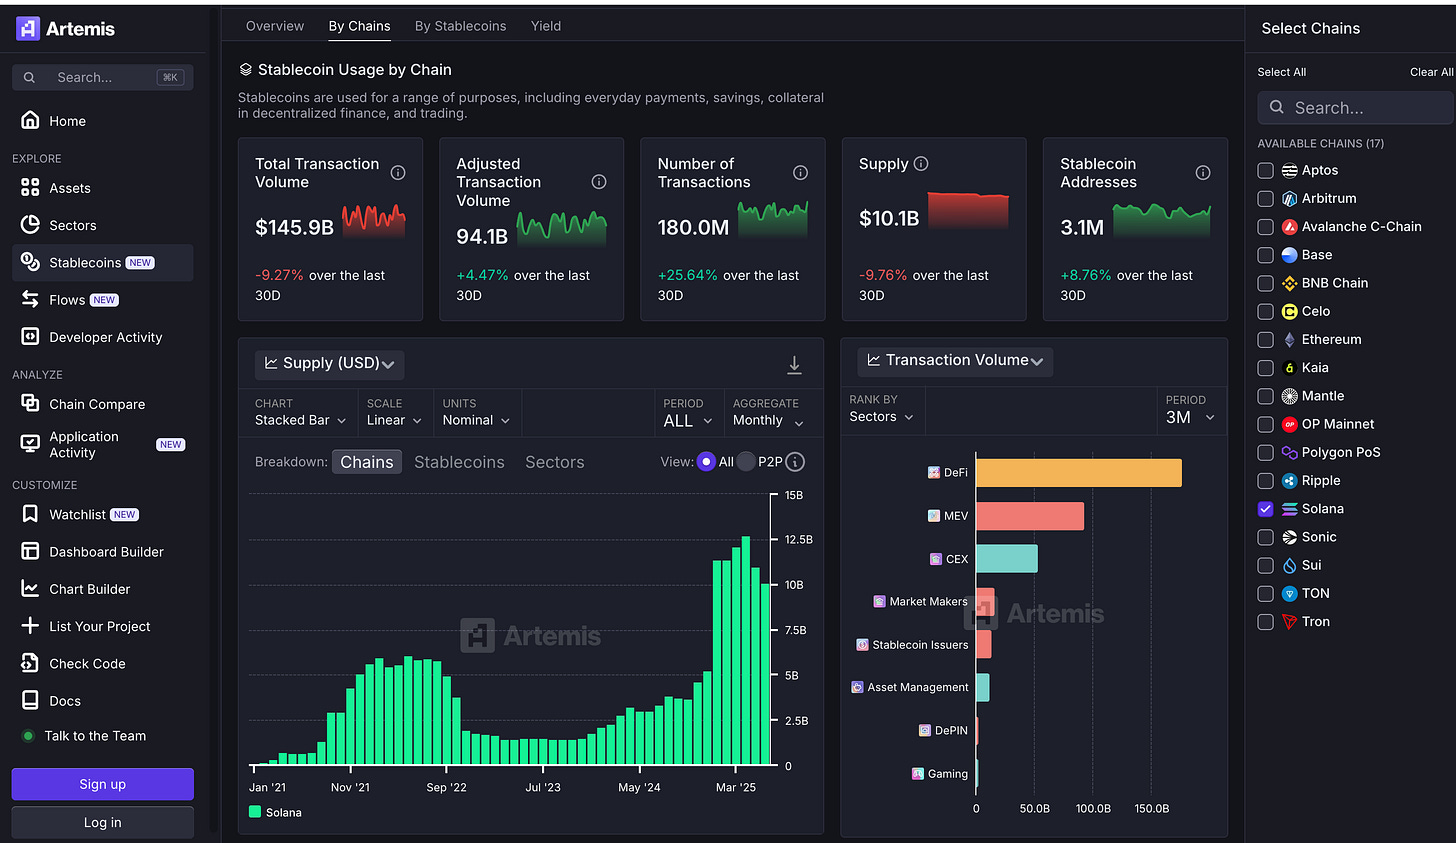Click the download chart icon

point(794,365)
